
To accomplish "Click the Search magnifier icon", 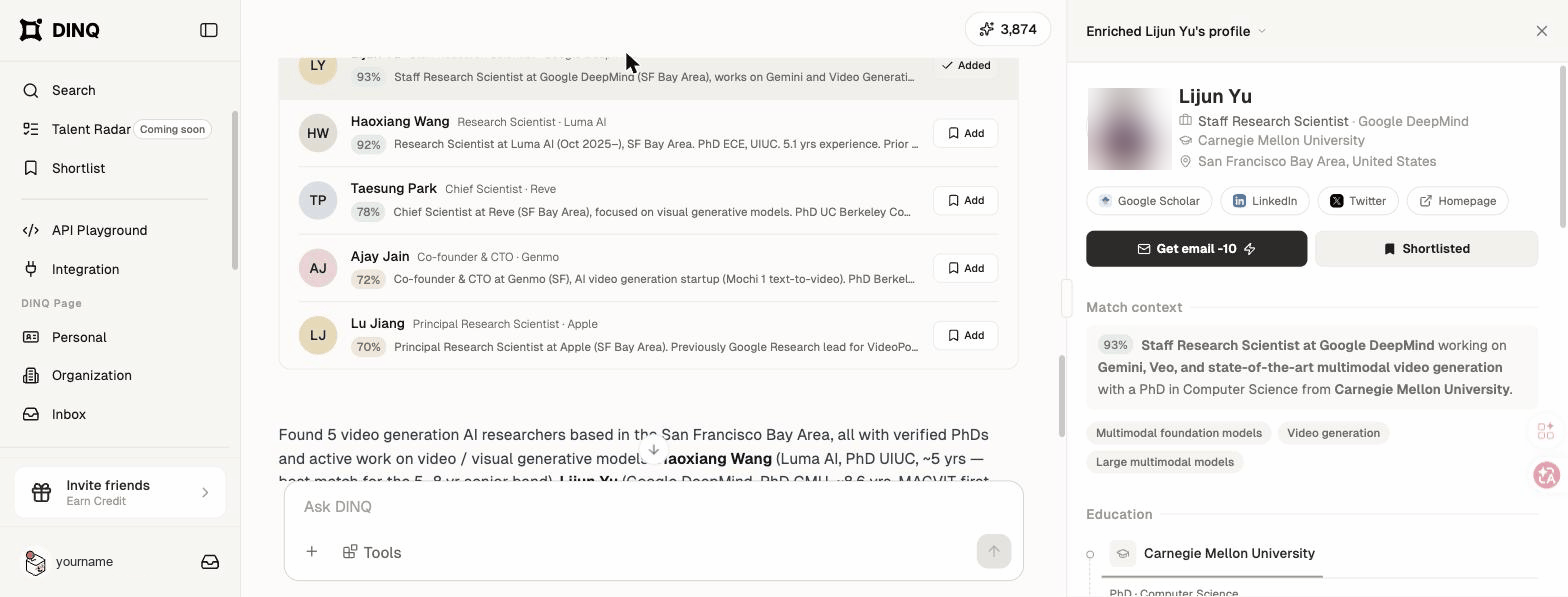I will click(31, 90).
